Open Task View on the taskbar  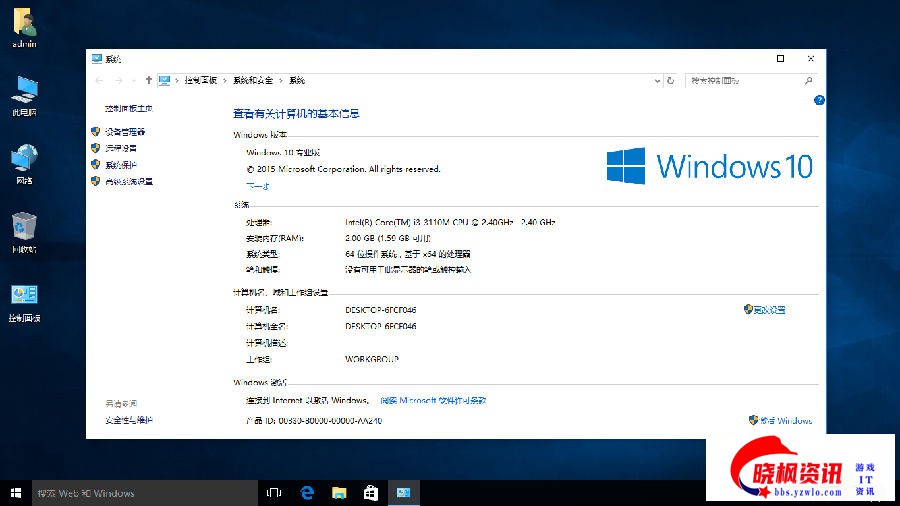coord(275,493)
